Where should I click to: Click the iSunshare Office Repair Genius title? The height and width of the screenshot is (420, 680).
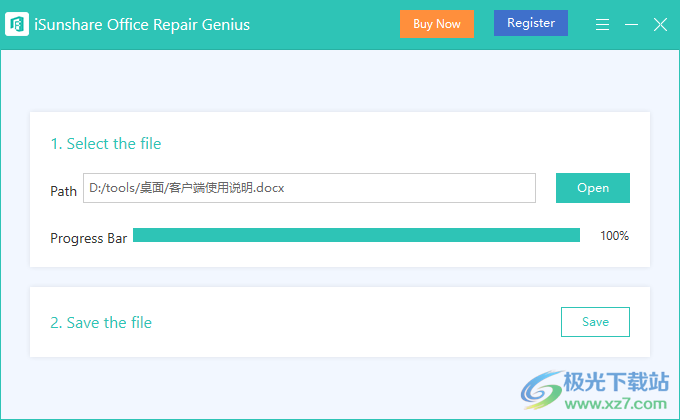point(142,25)
